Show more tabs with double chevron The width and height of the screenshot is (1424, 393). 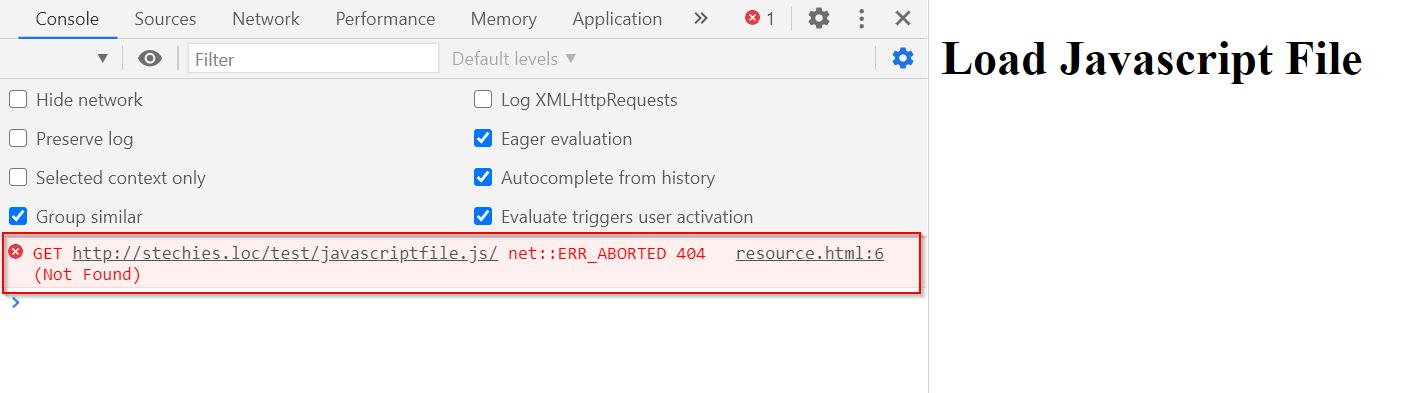(700, 18)
